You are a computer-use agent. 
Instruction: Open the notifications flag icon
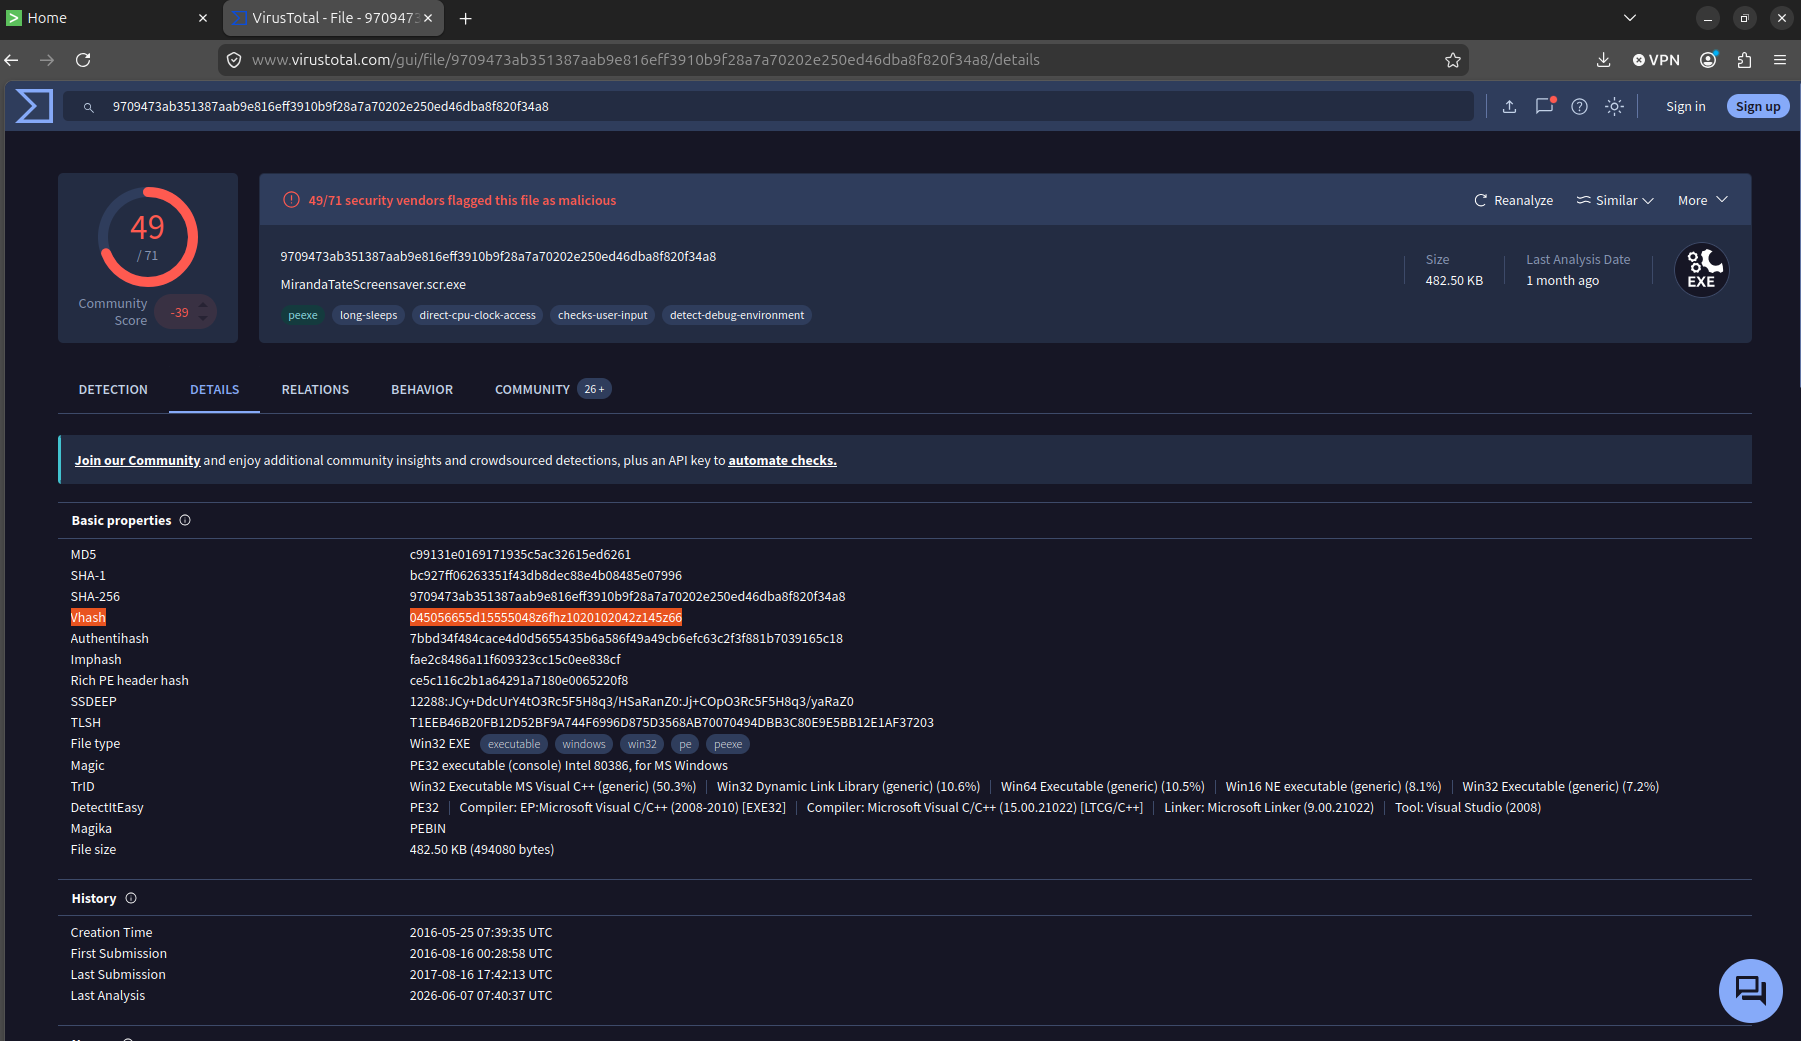(1544, 106)
